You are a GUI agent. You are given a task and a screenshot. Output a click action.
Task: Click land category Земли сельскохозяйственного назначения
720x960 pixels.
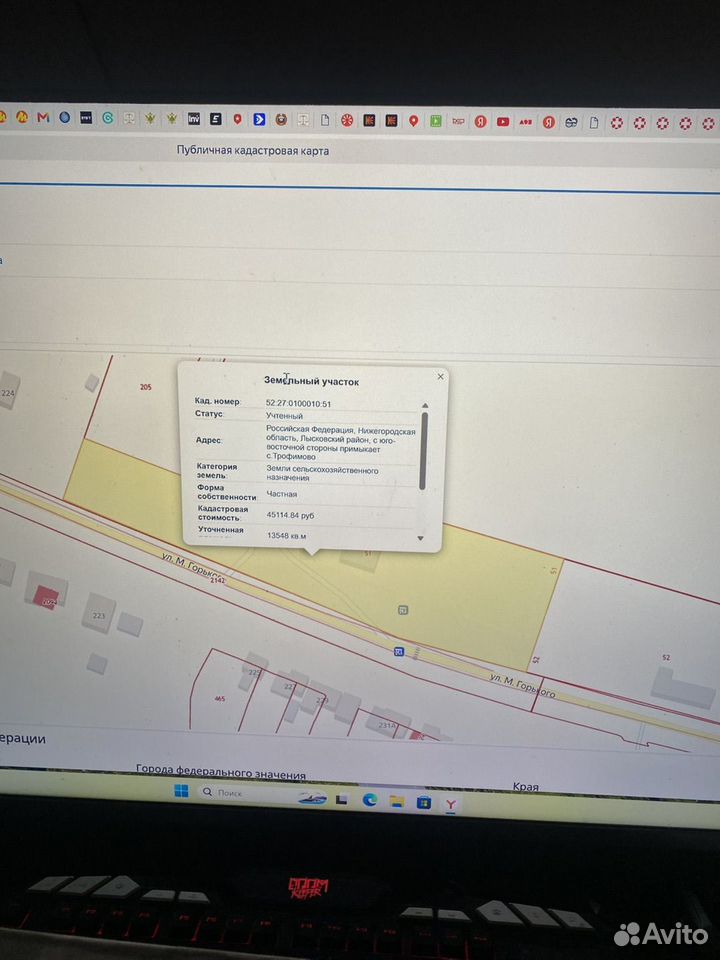322,473
